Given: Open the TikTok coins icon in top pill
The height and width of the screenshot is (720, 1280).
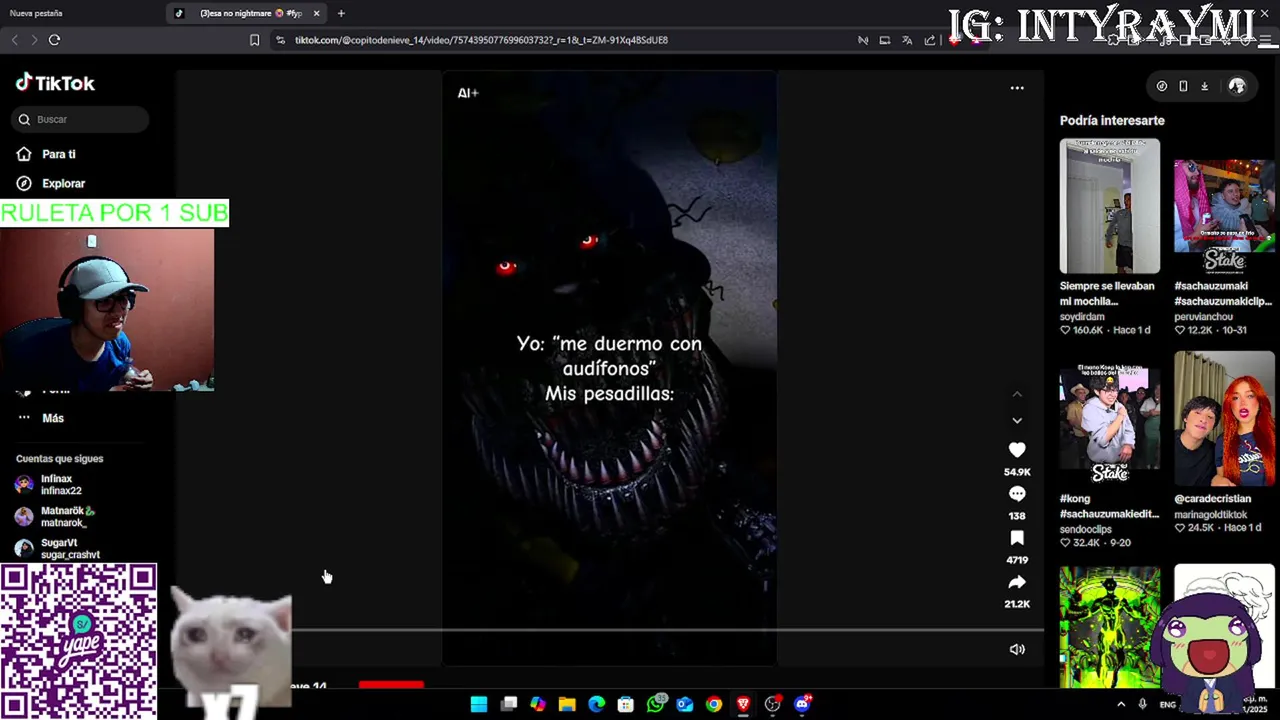Looking at the screenshot, I should point(1161,86).
